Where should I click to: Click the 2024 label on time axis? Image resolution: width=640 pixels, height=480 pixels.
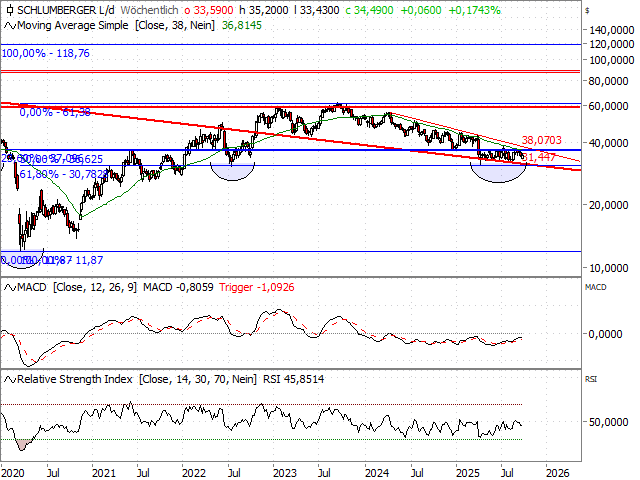pyautogui.click(x=377, y=473)
